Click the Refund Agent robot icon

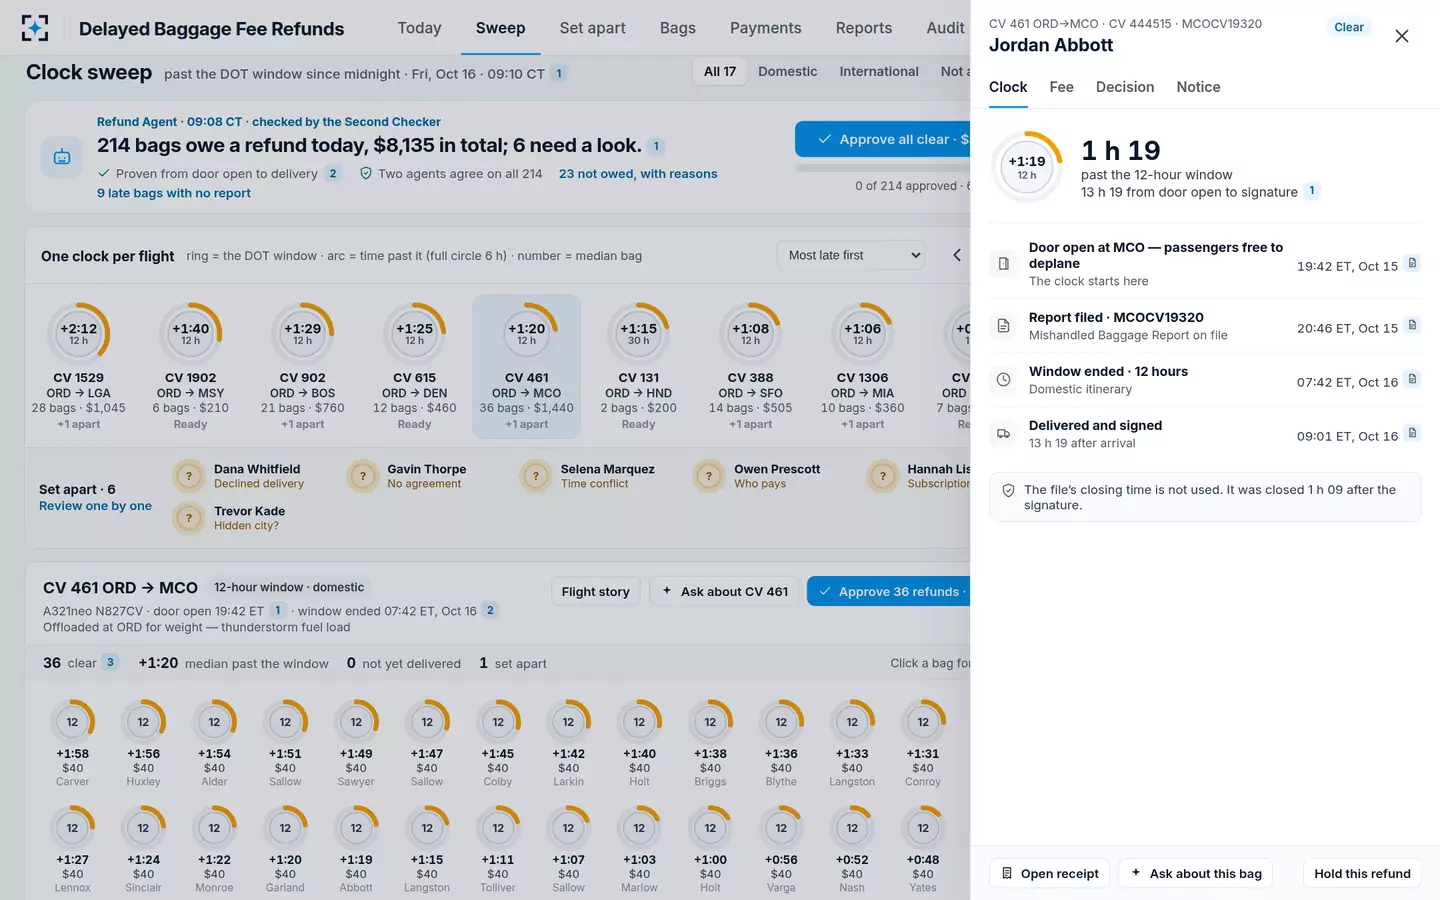pos(62,157)
